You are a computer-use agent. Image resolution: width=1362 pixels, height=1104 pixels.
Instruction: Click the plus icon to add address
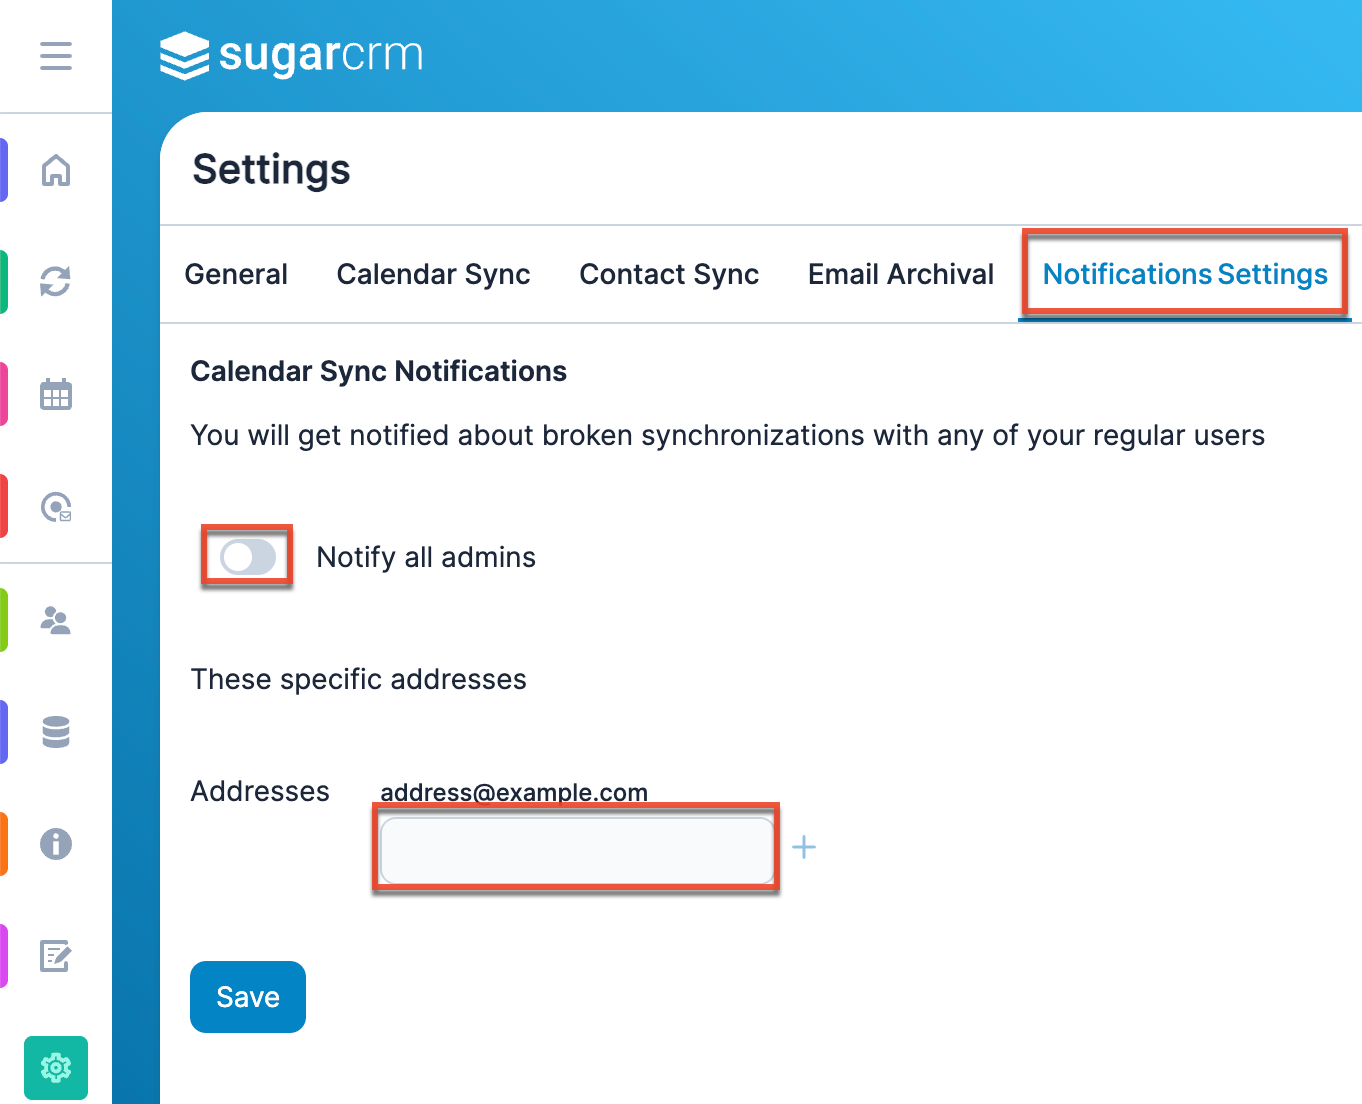coord(804,848)
